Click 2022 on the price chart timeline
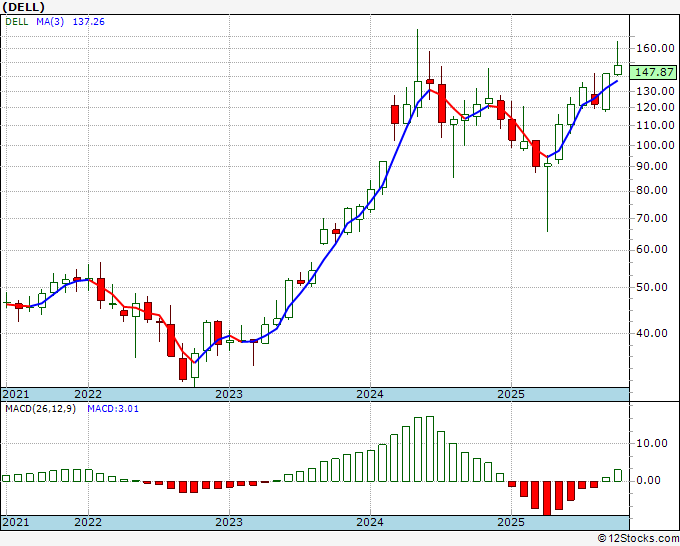Image resolution: width=680 pixels, height=546 pixels. tap(88, 394)
